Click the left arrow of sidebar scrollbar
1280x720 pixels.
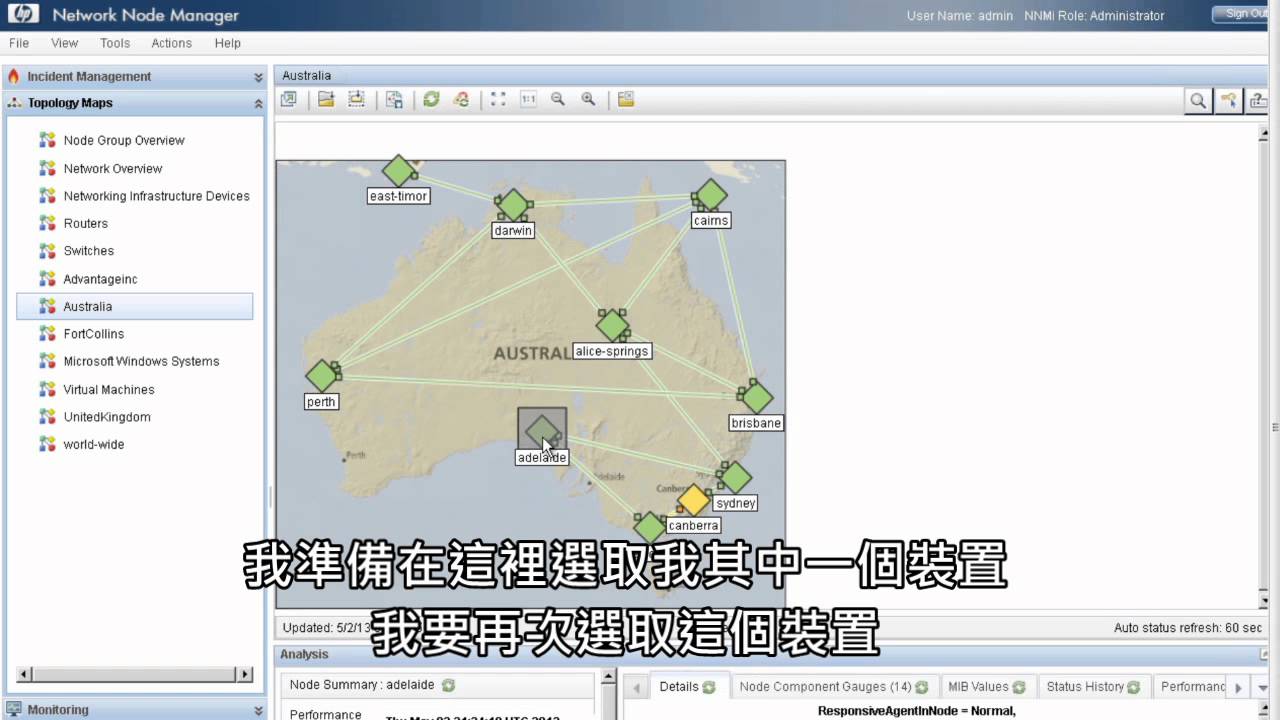click(x=25, y=675)
